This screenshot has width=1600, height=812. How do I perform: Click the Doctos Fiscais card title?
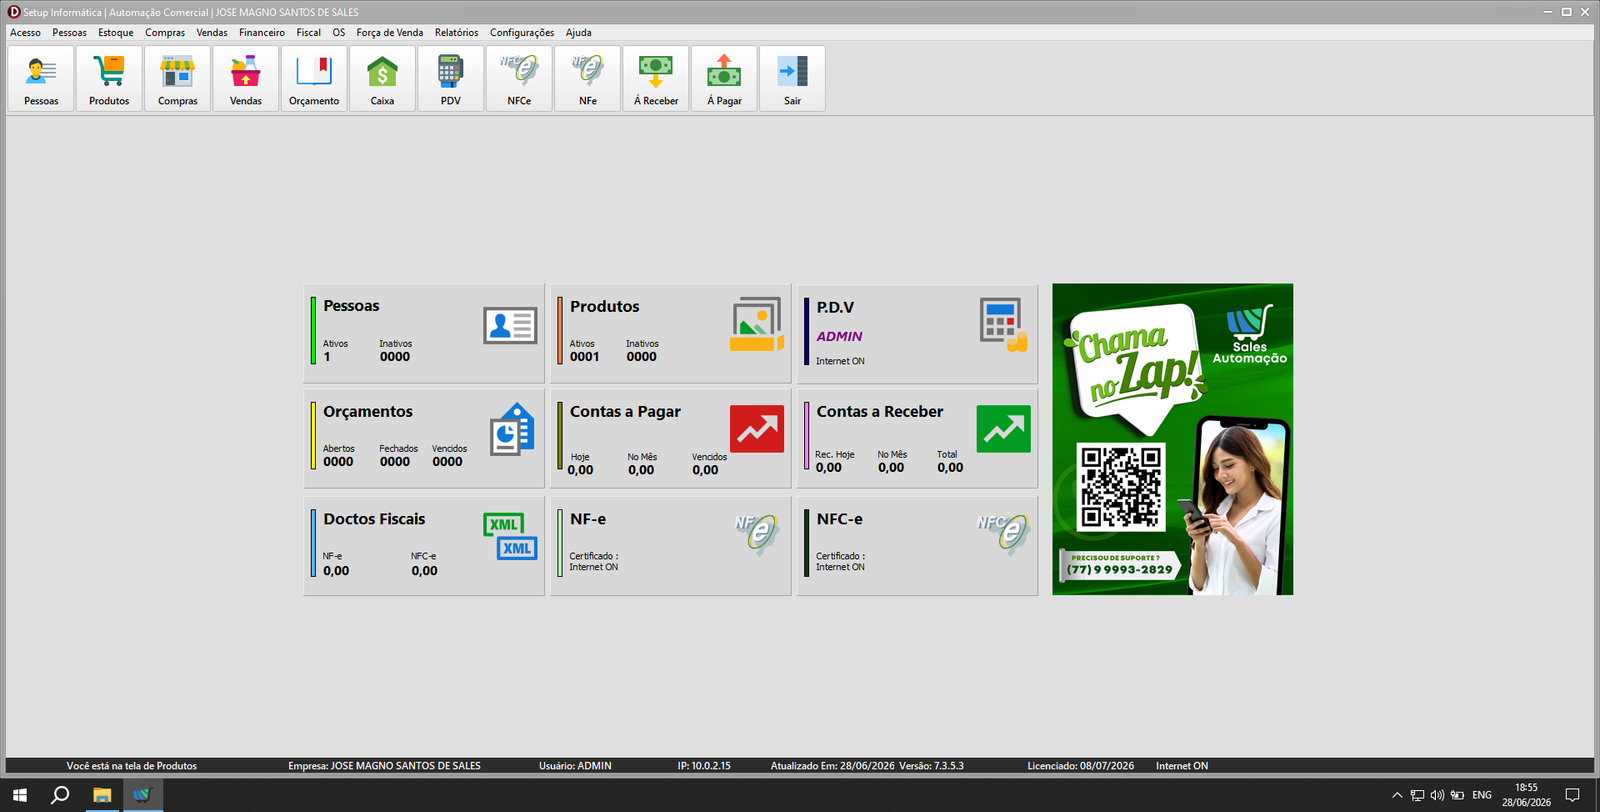pos(374,519)
